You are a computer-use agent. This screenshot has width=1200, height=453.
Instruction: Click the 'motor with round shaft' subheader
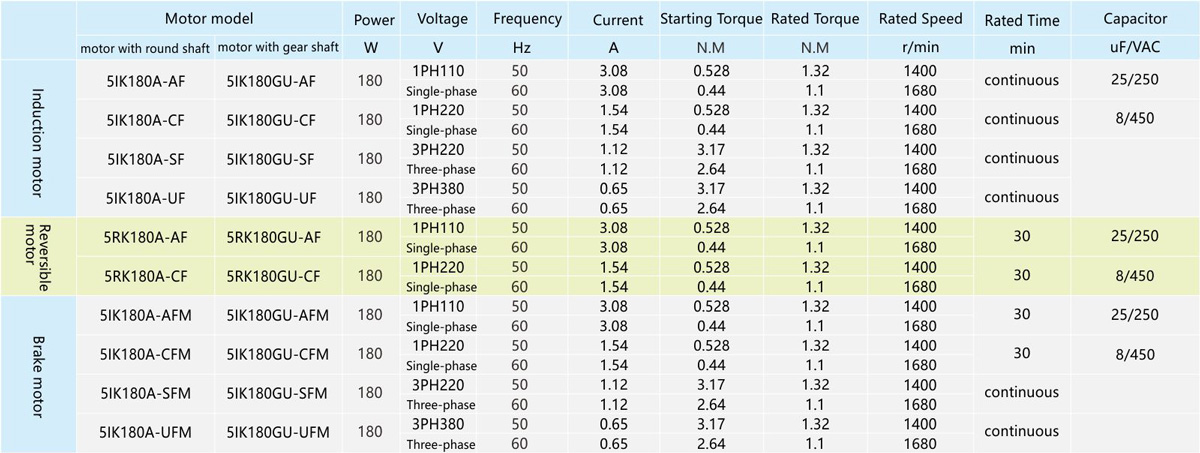145,48
